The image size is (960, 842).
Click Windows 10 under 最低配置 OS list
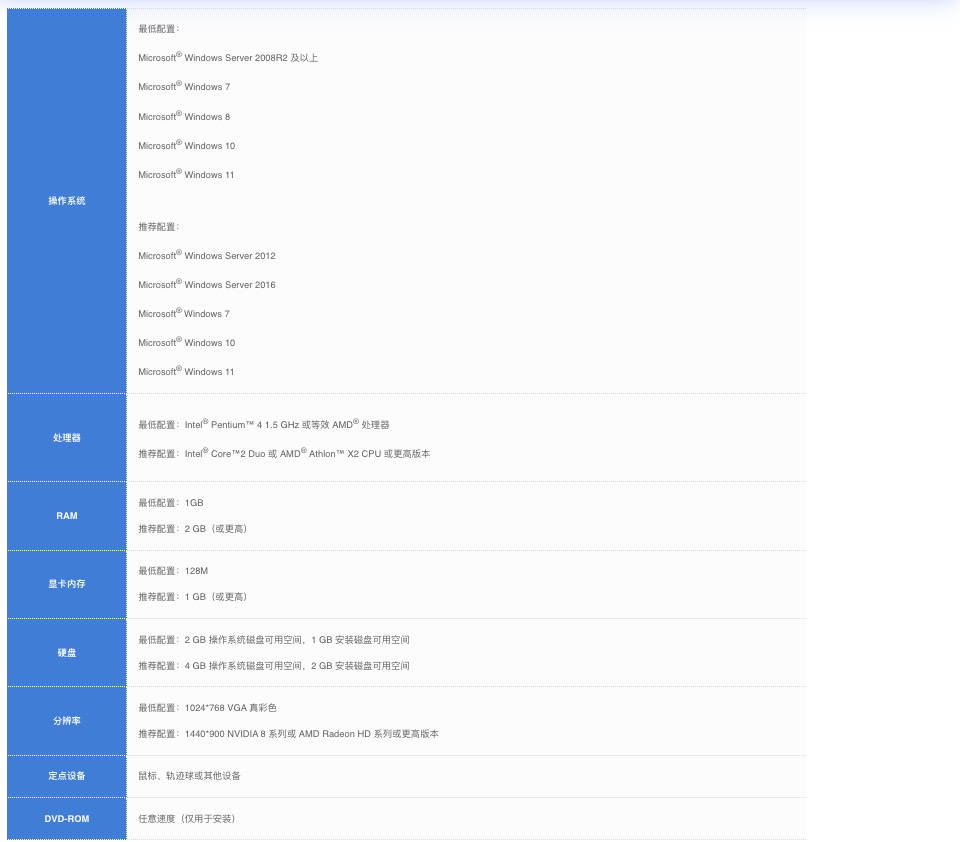tap(187, 145)
